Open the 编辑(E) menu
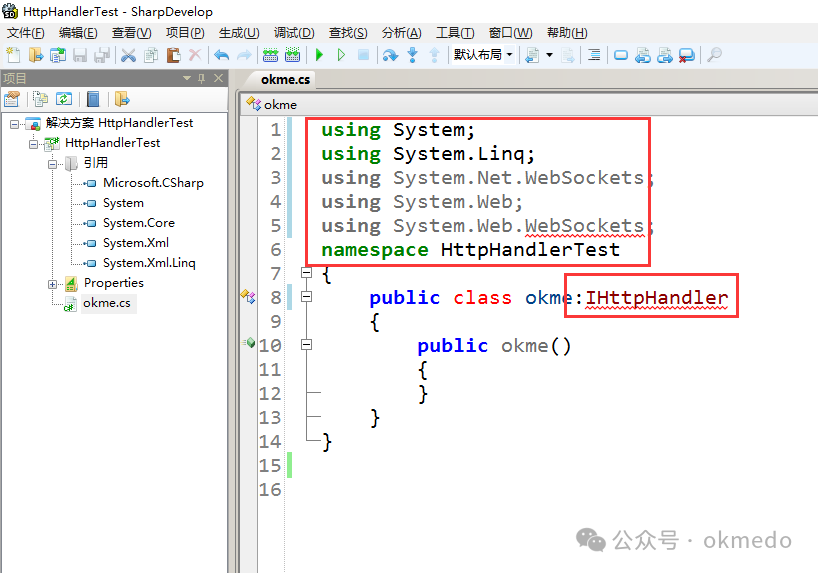Viewport: 818px width, 573px height. point(78,33)
